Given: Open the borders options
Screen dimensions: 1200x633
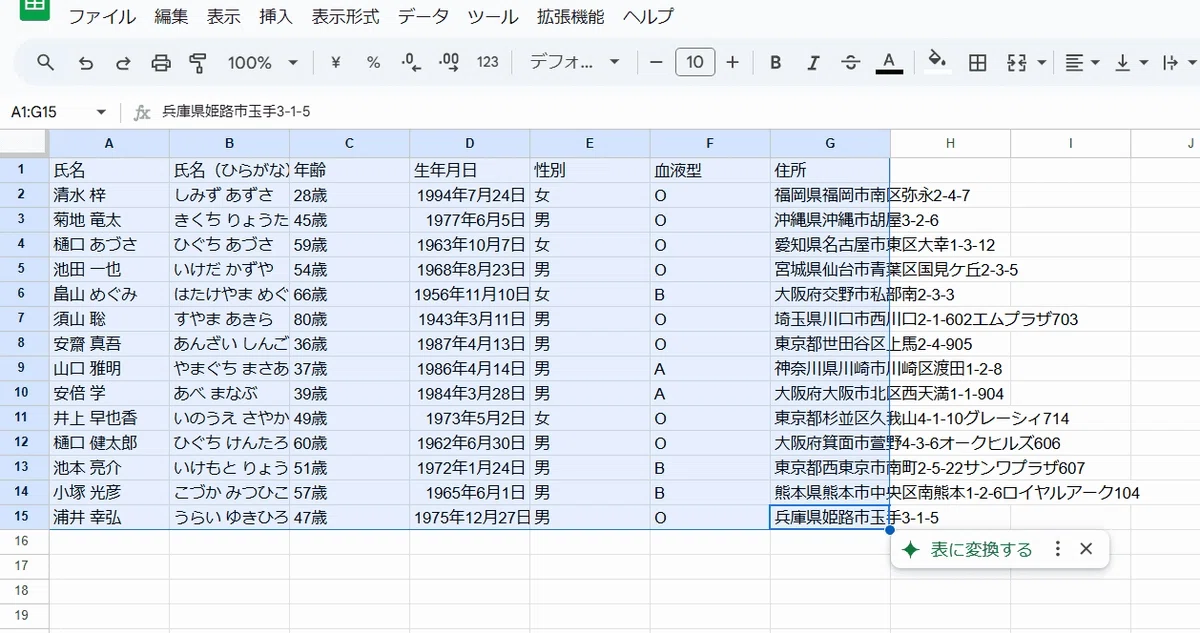Looking at the screenshot, I should pos(978,62).
